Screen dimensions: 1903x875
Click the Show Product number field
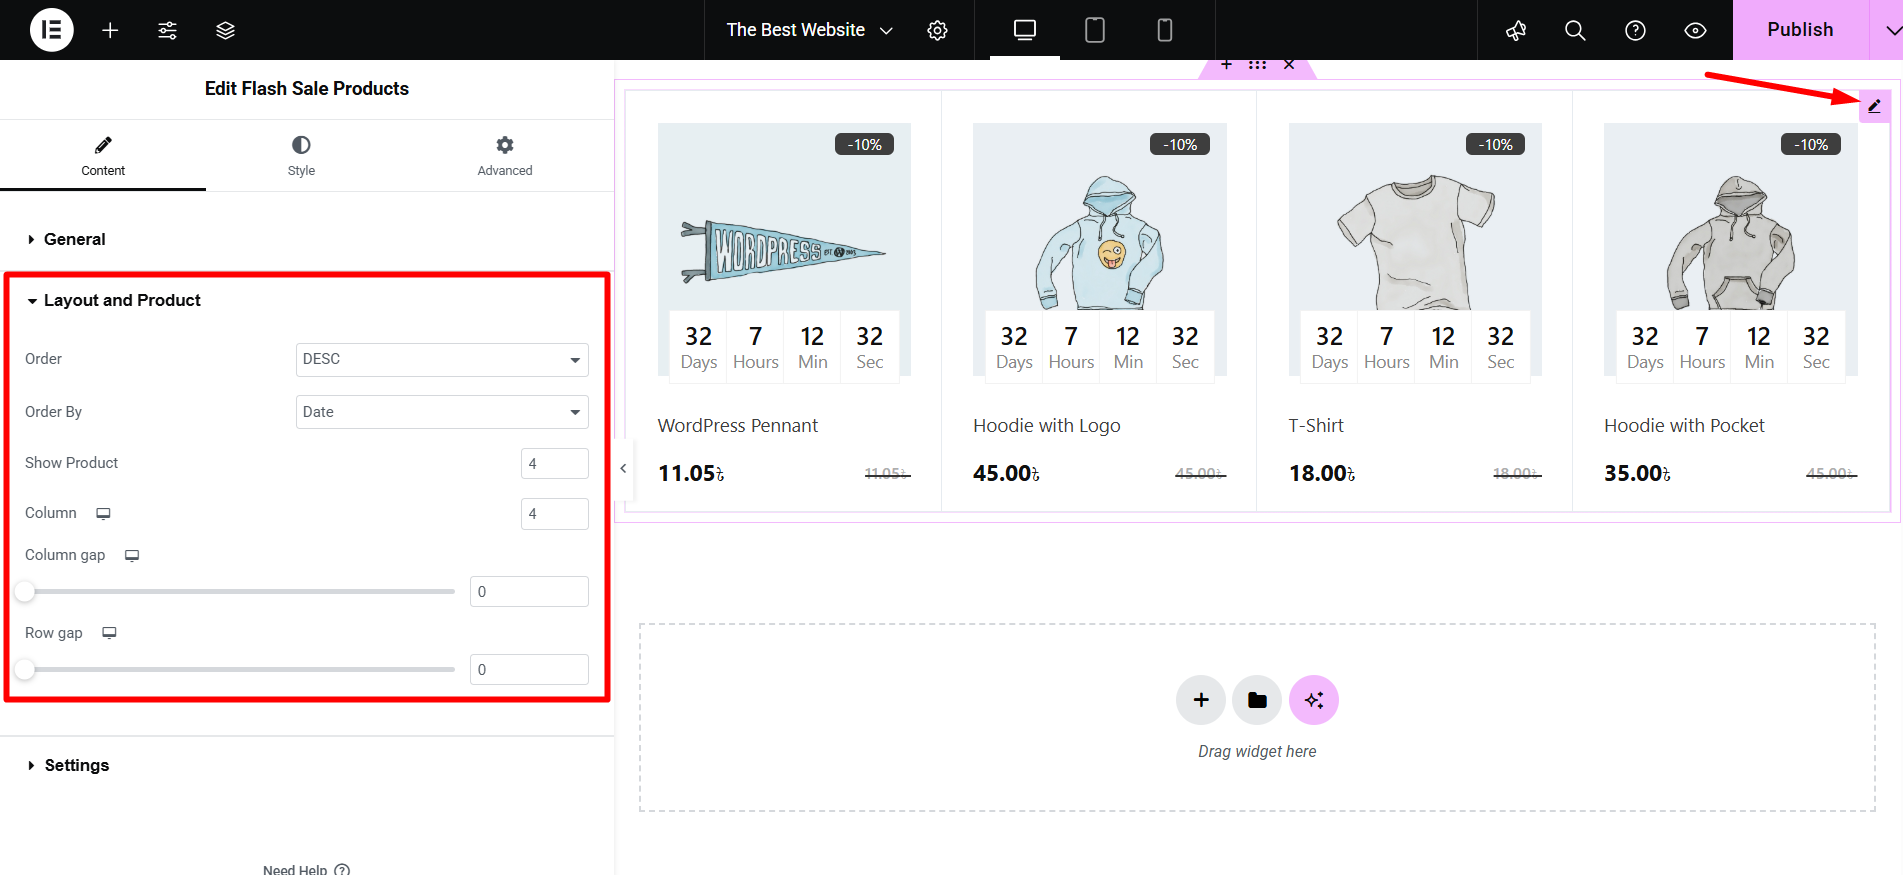(x=554, y=463)
